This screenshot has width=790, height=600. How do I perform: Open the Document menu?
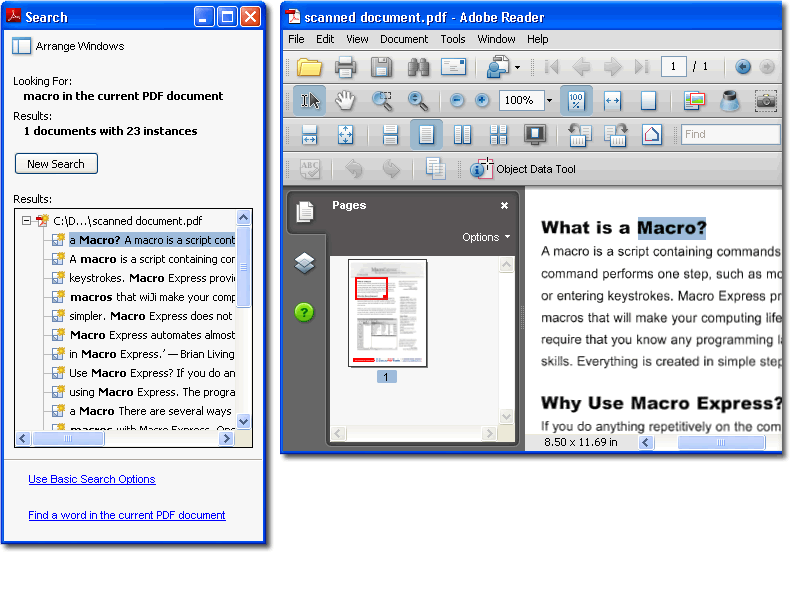tap(404, 39)
